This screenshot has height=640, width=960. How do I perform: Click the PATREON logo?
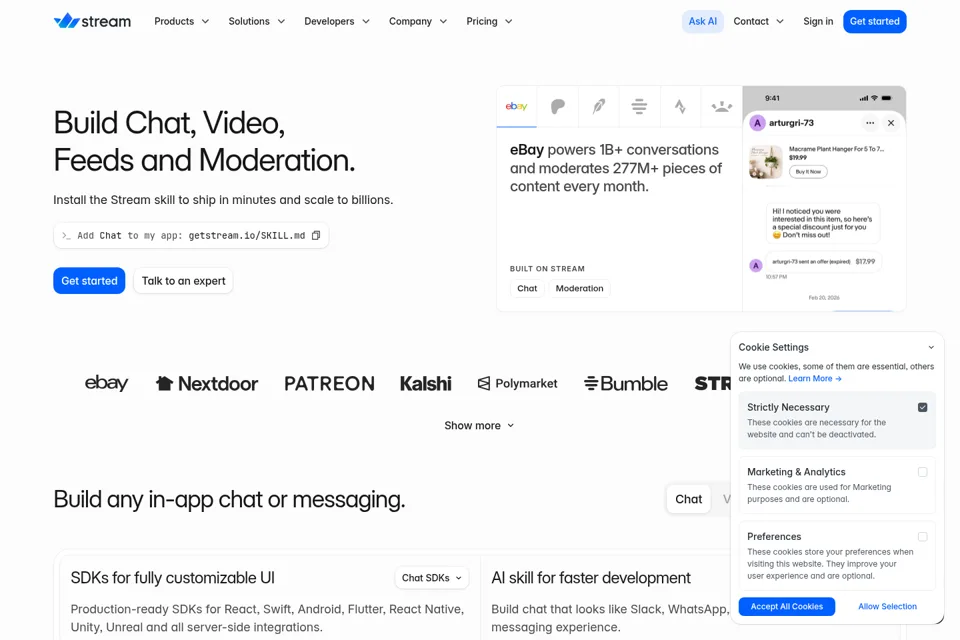329,383
